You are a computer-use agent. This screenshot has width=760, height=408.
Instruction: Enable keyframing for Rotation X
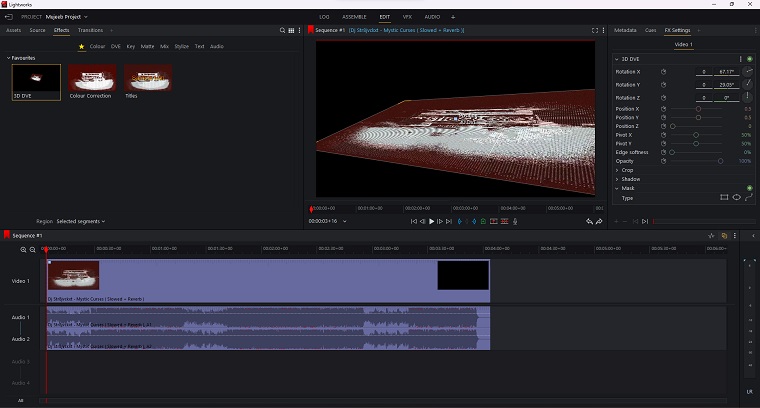tap(664, 72)
